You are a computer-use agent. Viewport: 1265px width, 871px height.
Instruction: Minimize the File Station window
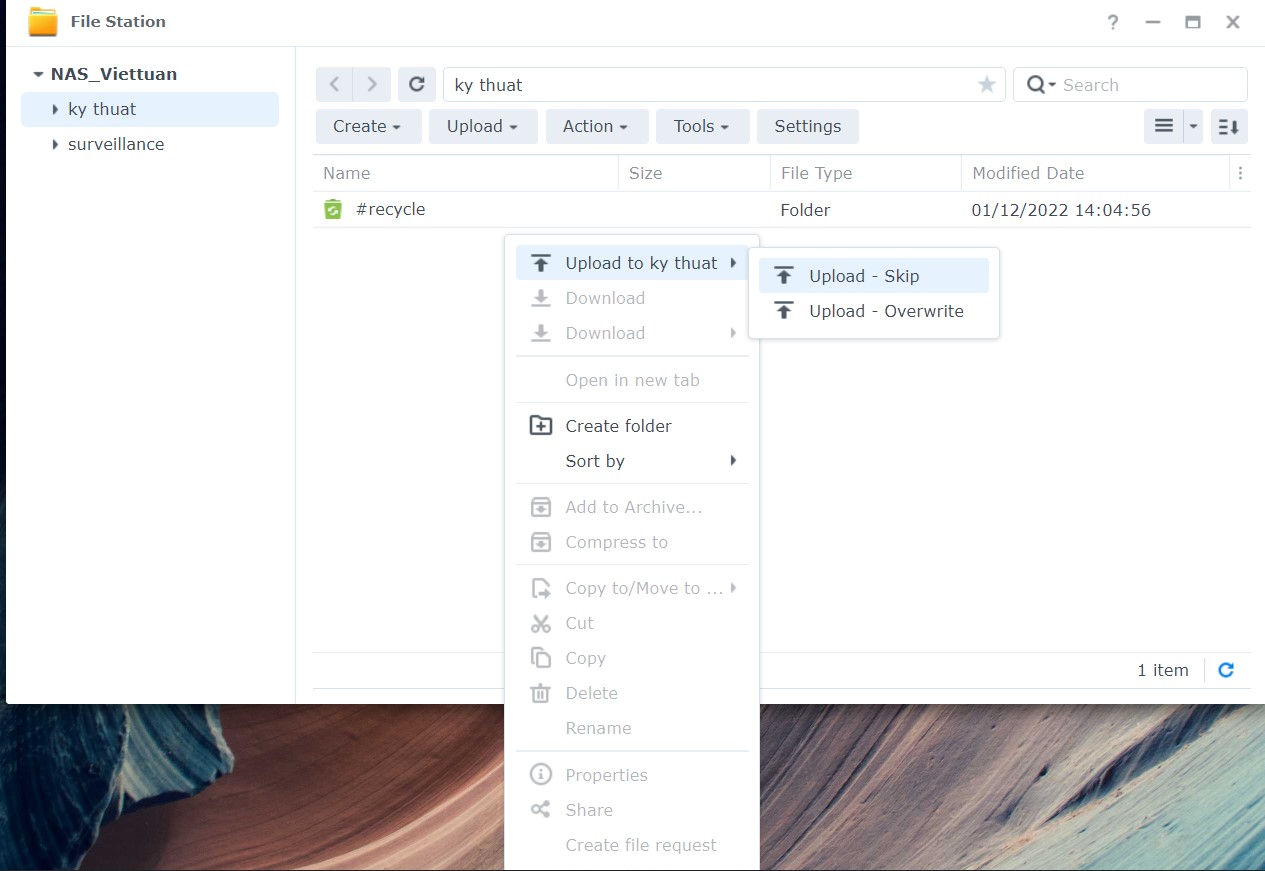pyautogui.click(x=1153, y=22)
